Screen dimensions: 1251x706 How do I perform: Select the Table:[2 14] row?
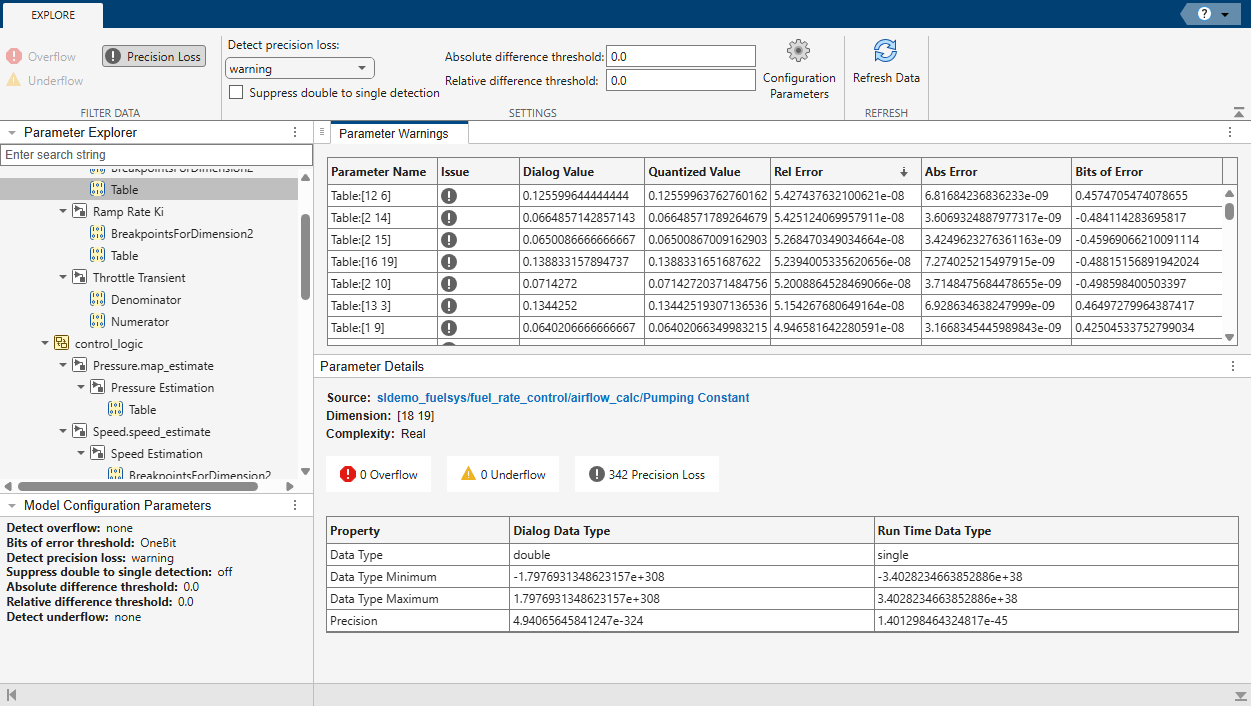pos(774,218)
